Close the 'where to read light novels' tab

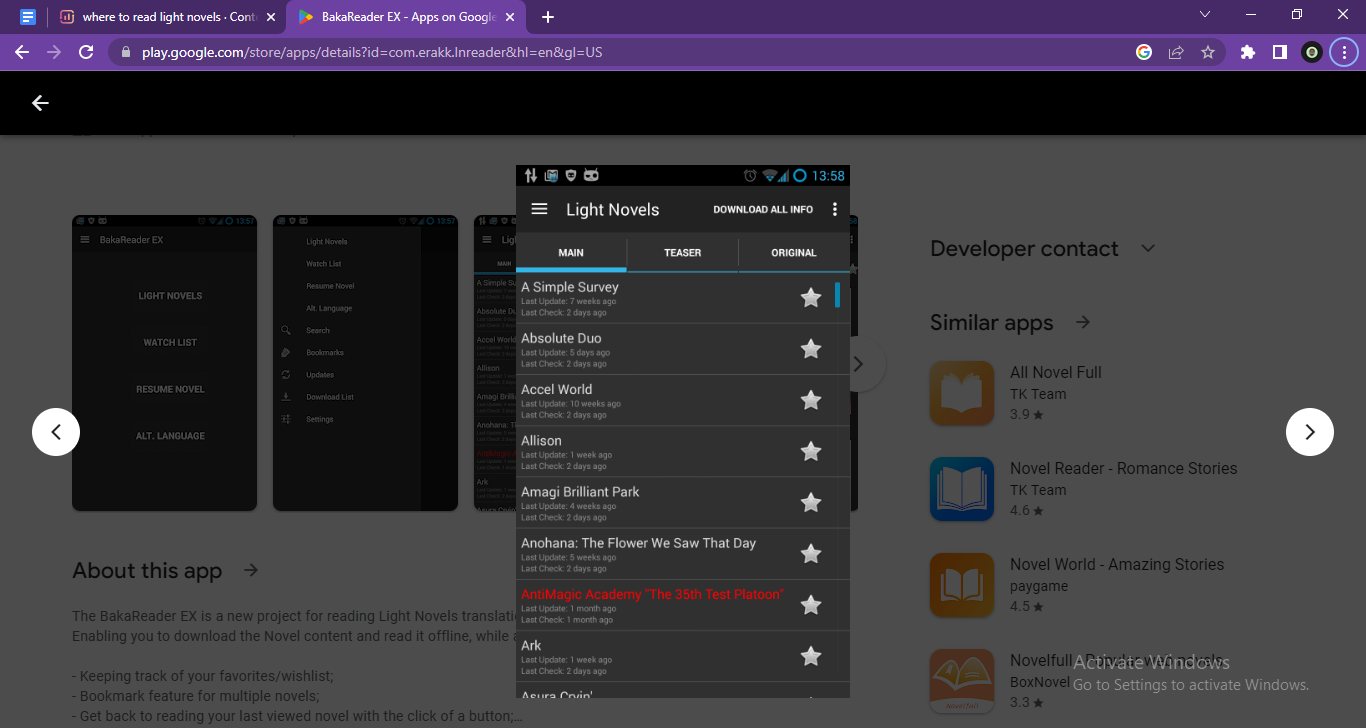[271, 17]
